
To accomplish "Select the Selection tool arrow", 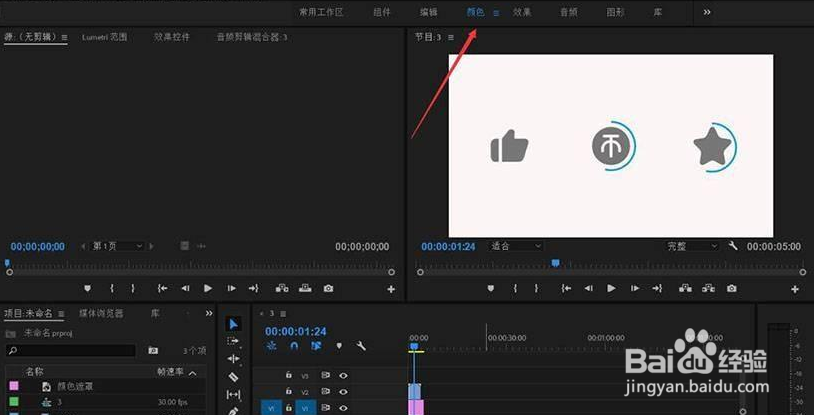I will (x=233, y=324).
